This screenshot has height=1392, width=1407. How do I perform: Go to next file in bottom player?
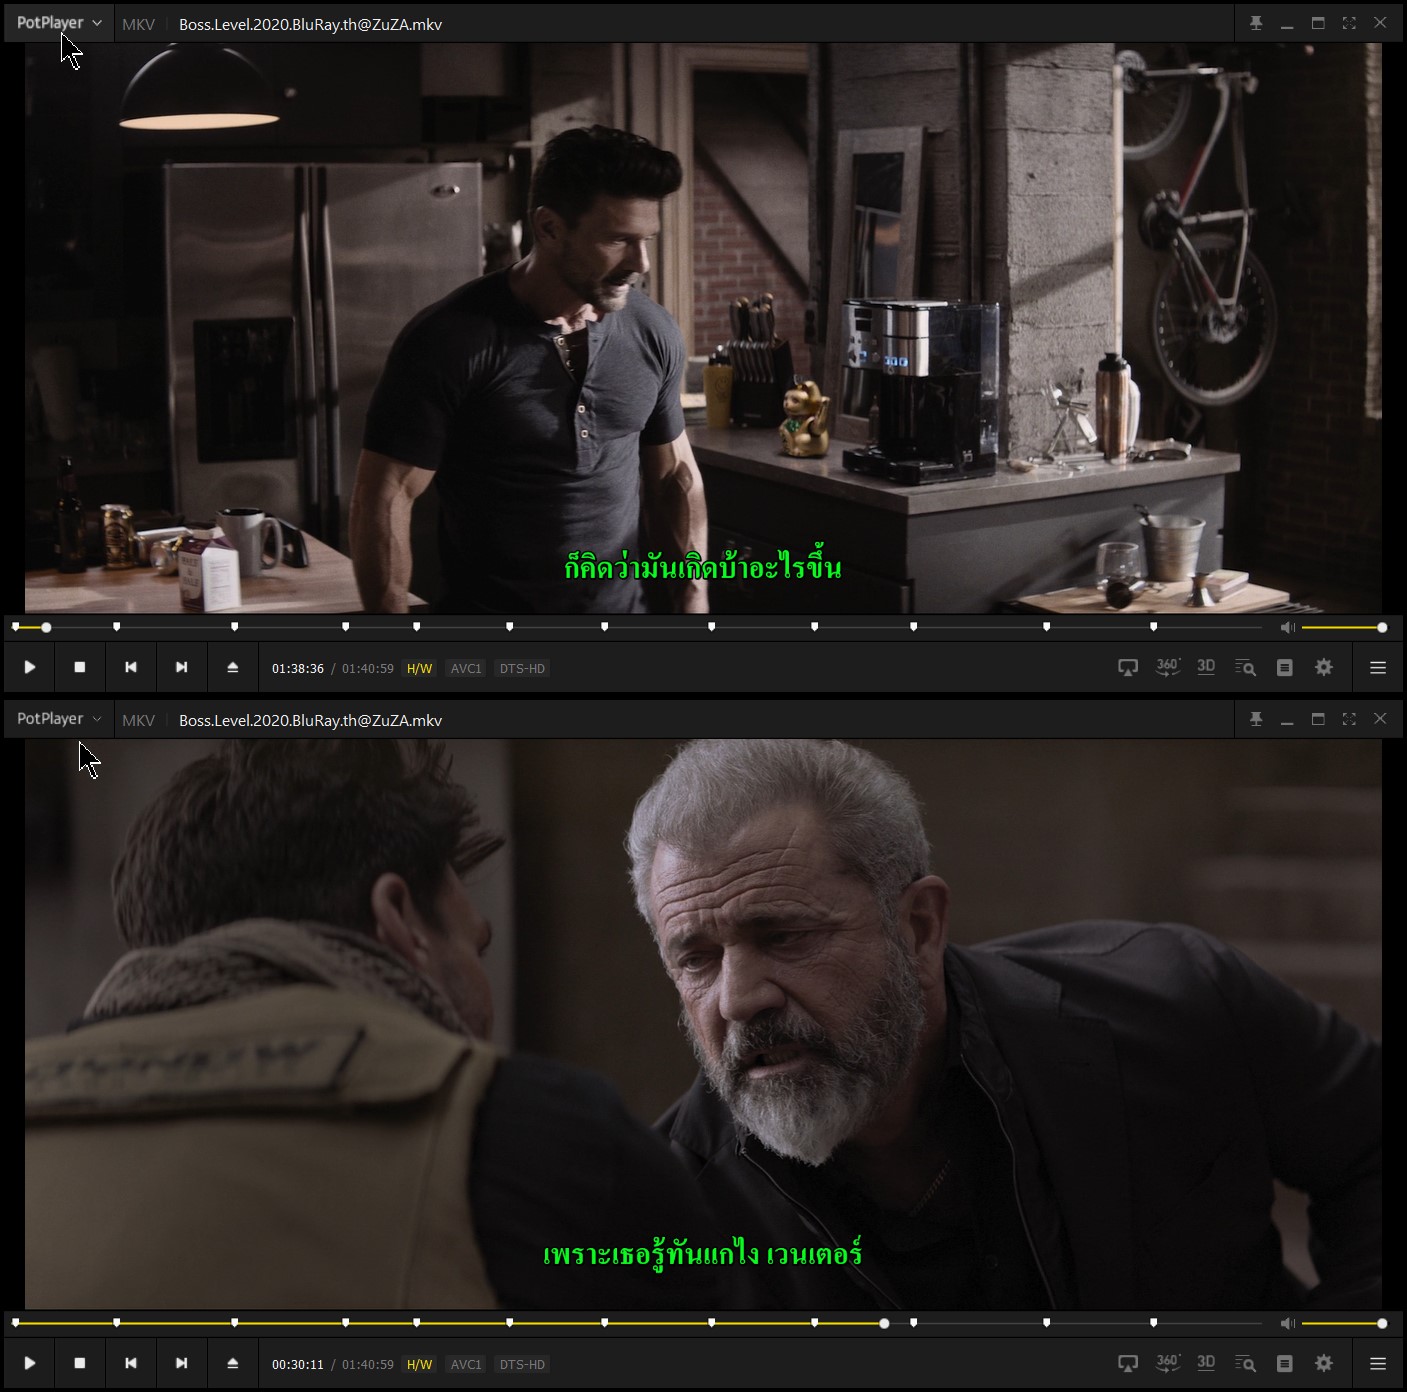(182, 1363)
